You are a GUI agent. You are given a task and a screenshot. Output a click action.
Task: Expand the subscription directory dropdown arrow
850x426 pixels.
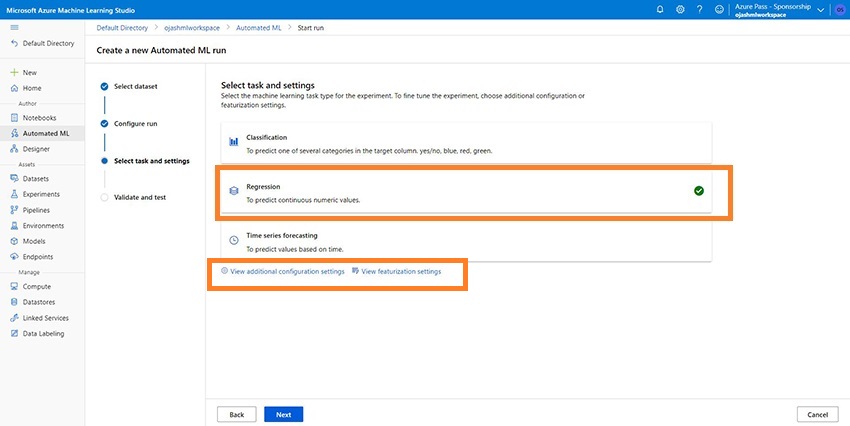[821, 9]
